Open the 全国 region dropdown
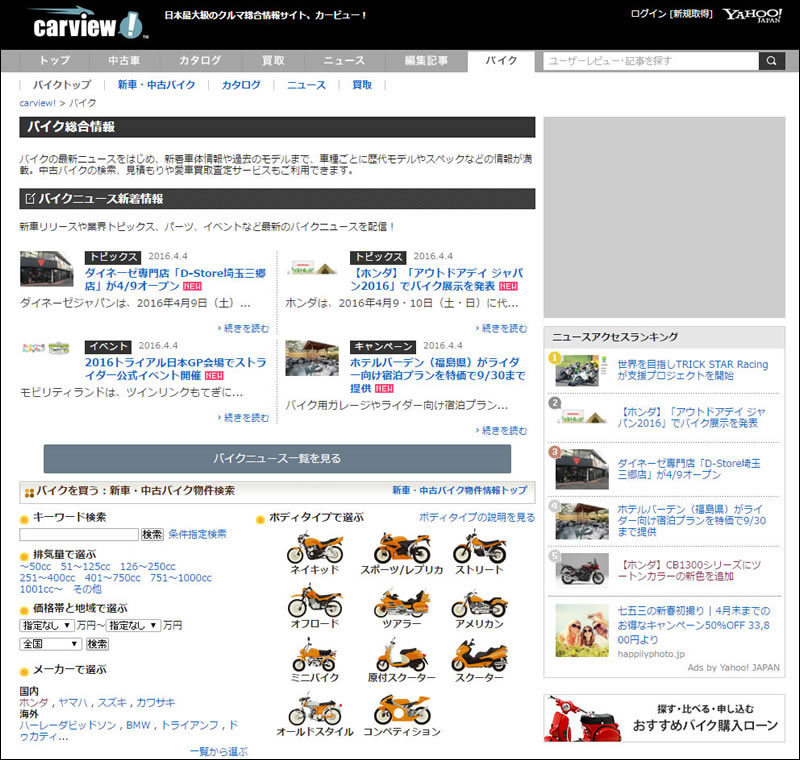 50,644
